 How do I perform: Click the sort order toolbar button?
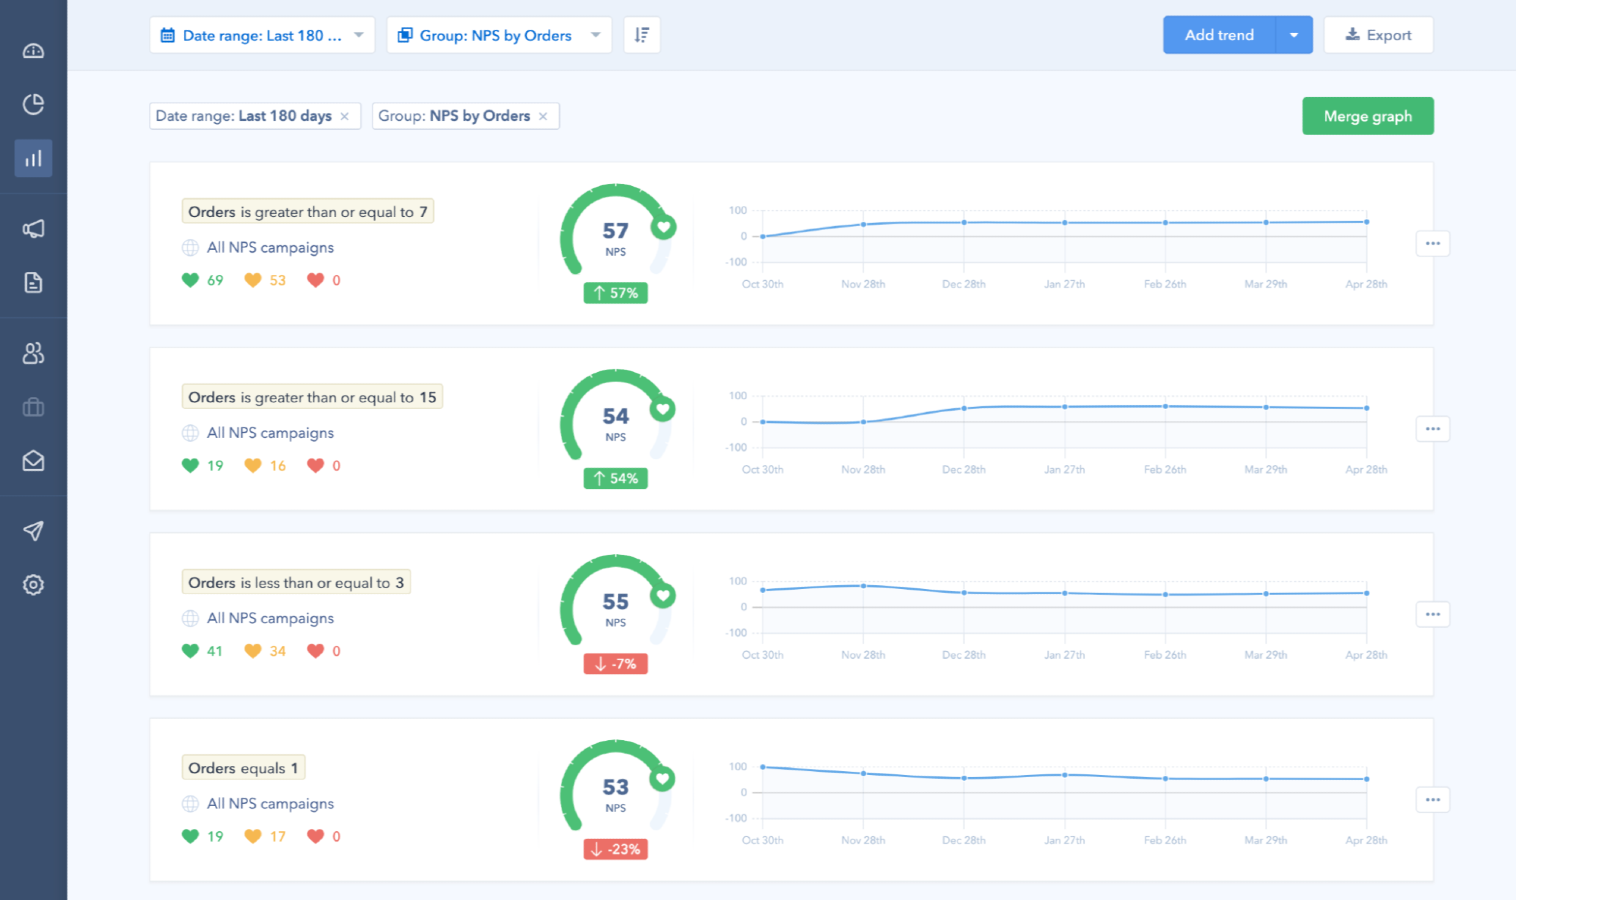[x=642, y=35]
